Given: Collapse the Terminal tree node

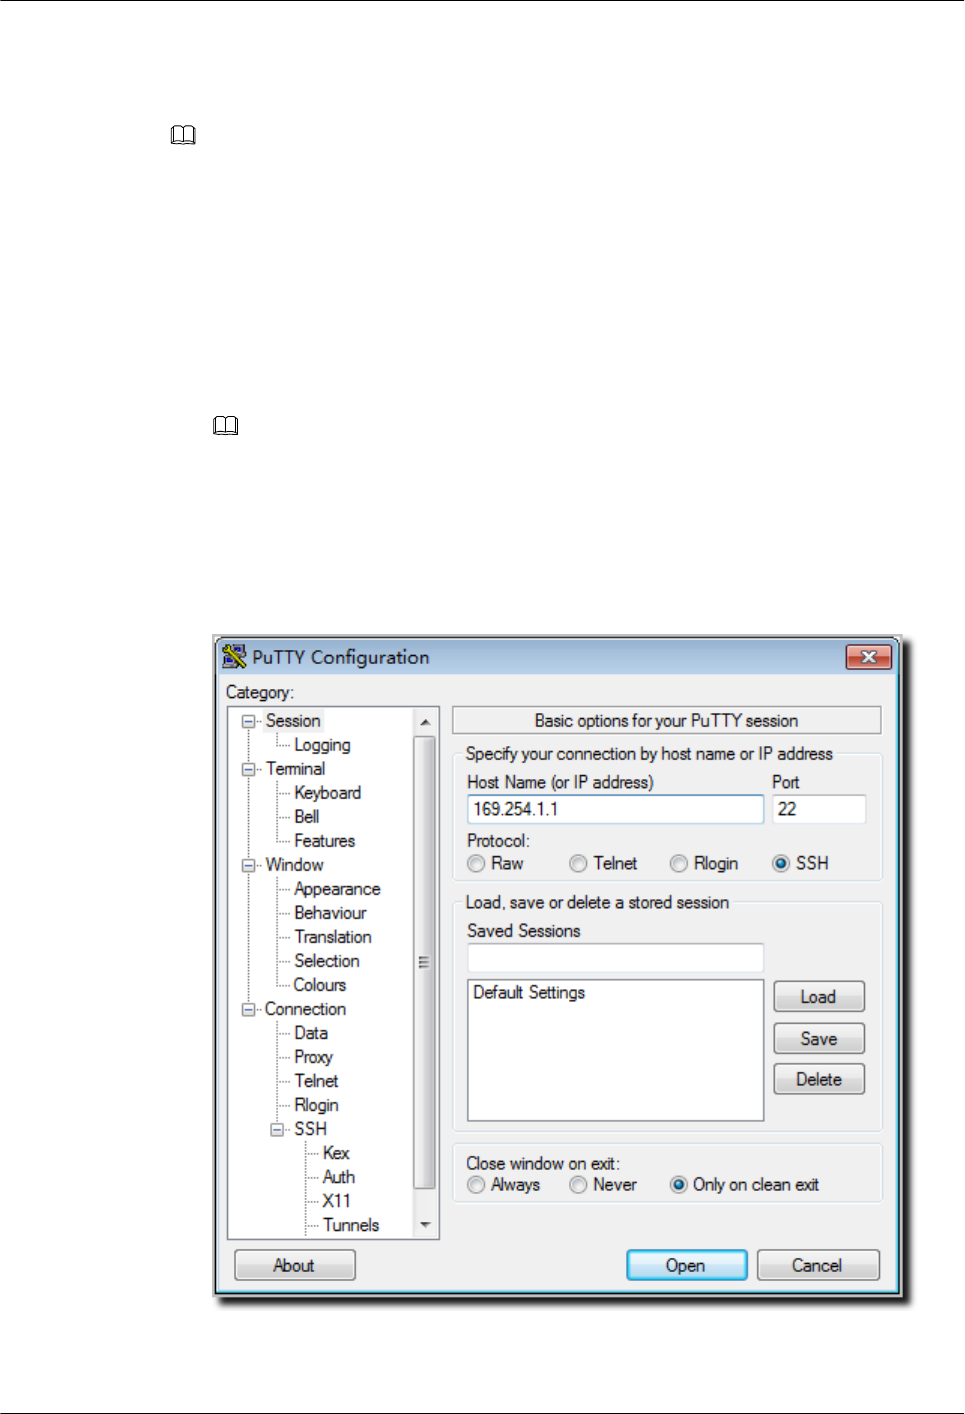Looking at the screenshot, I should (248, 769).
